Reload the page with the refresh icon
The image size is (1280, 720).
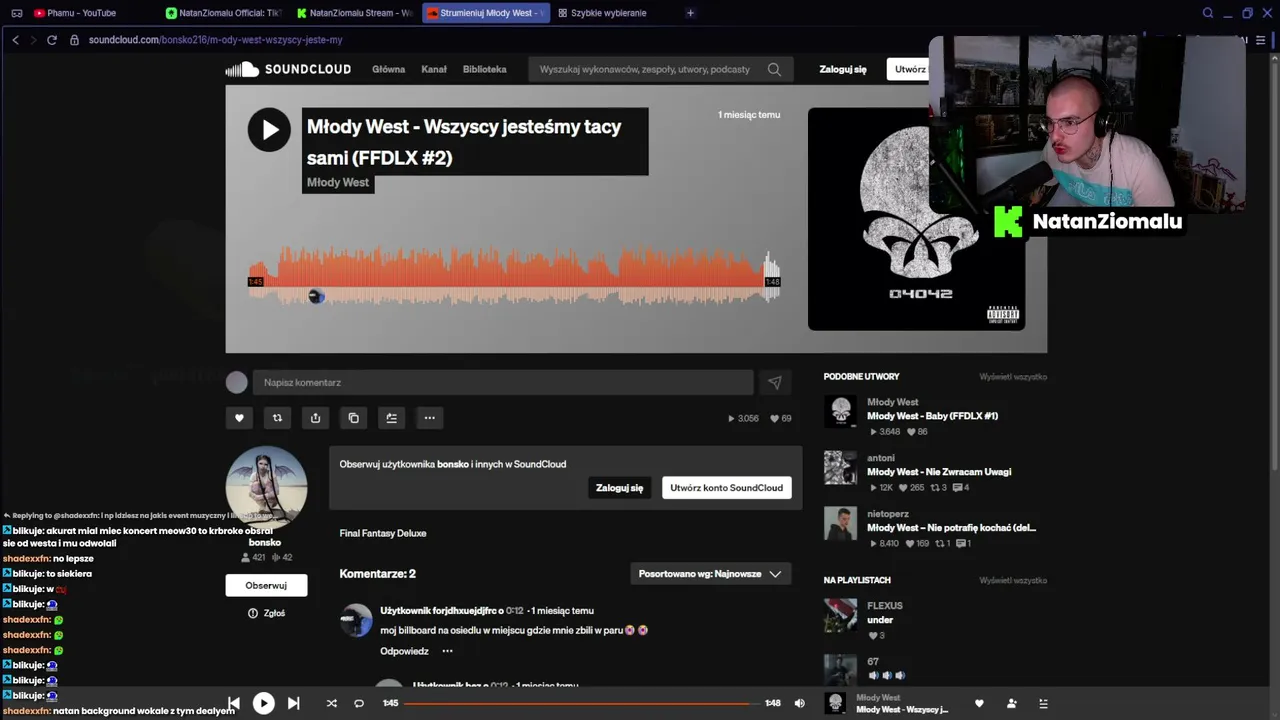[51, 40]
